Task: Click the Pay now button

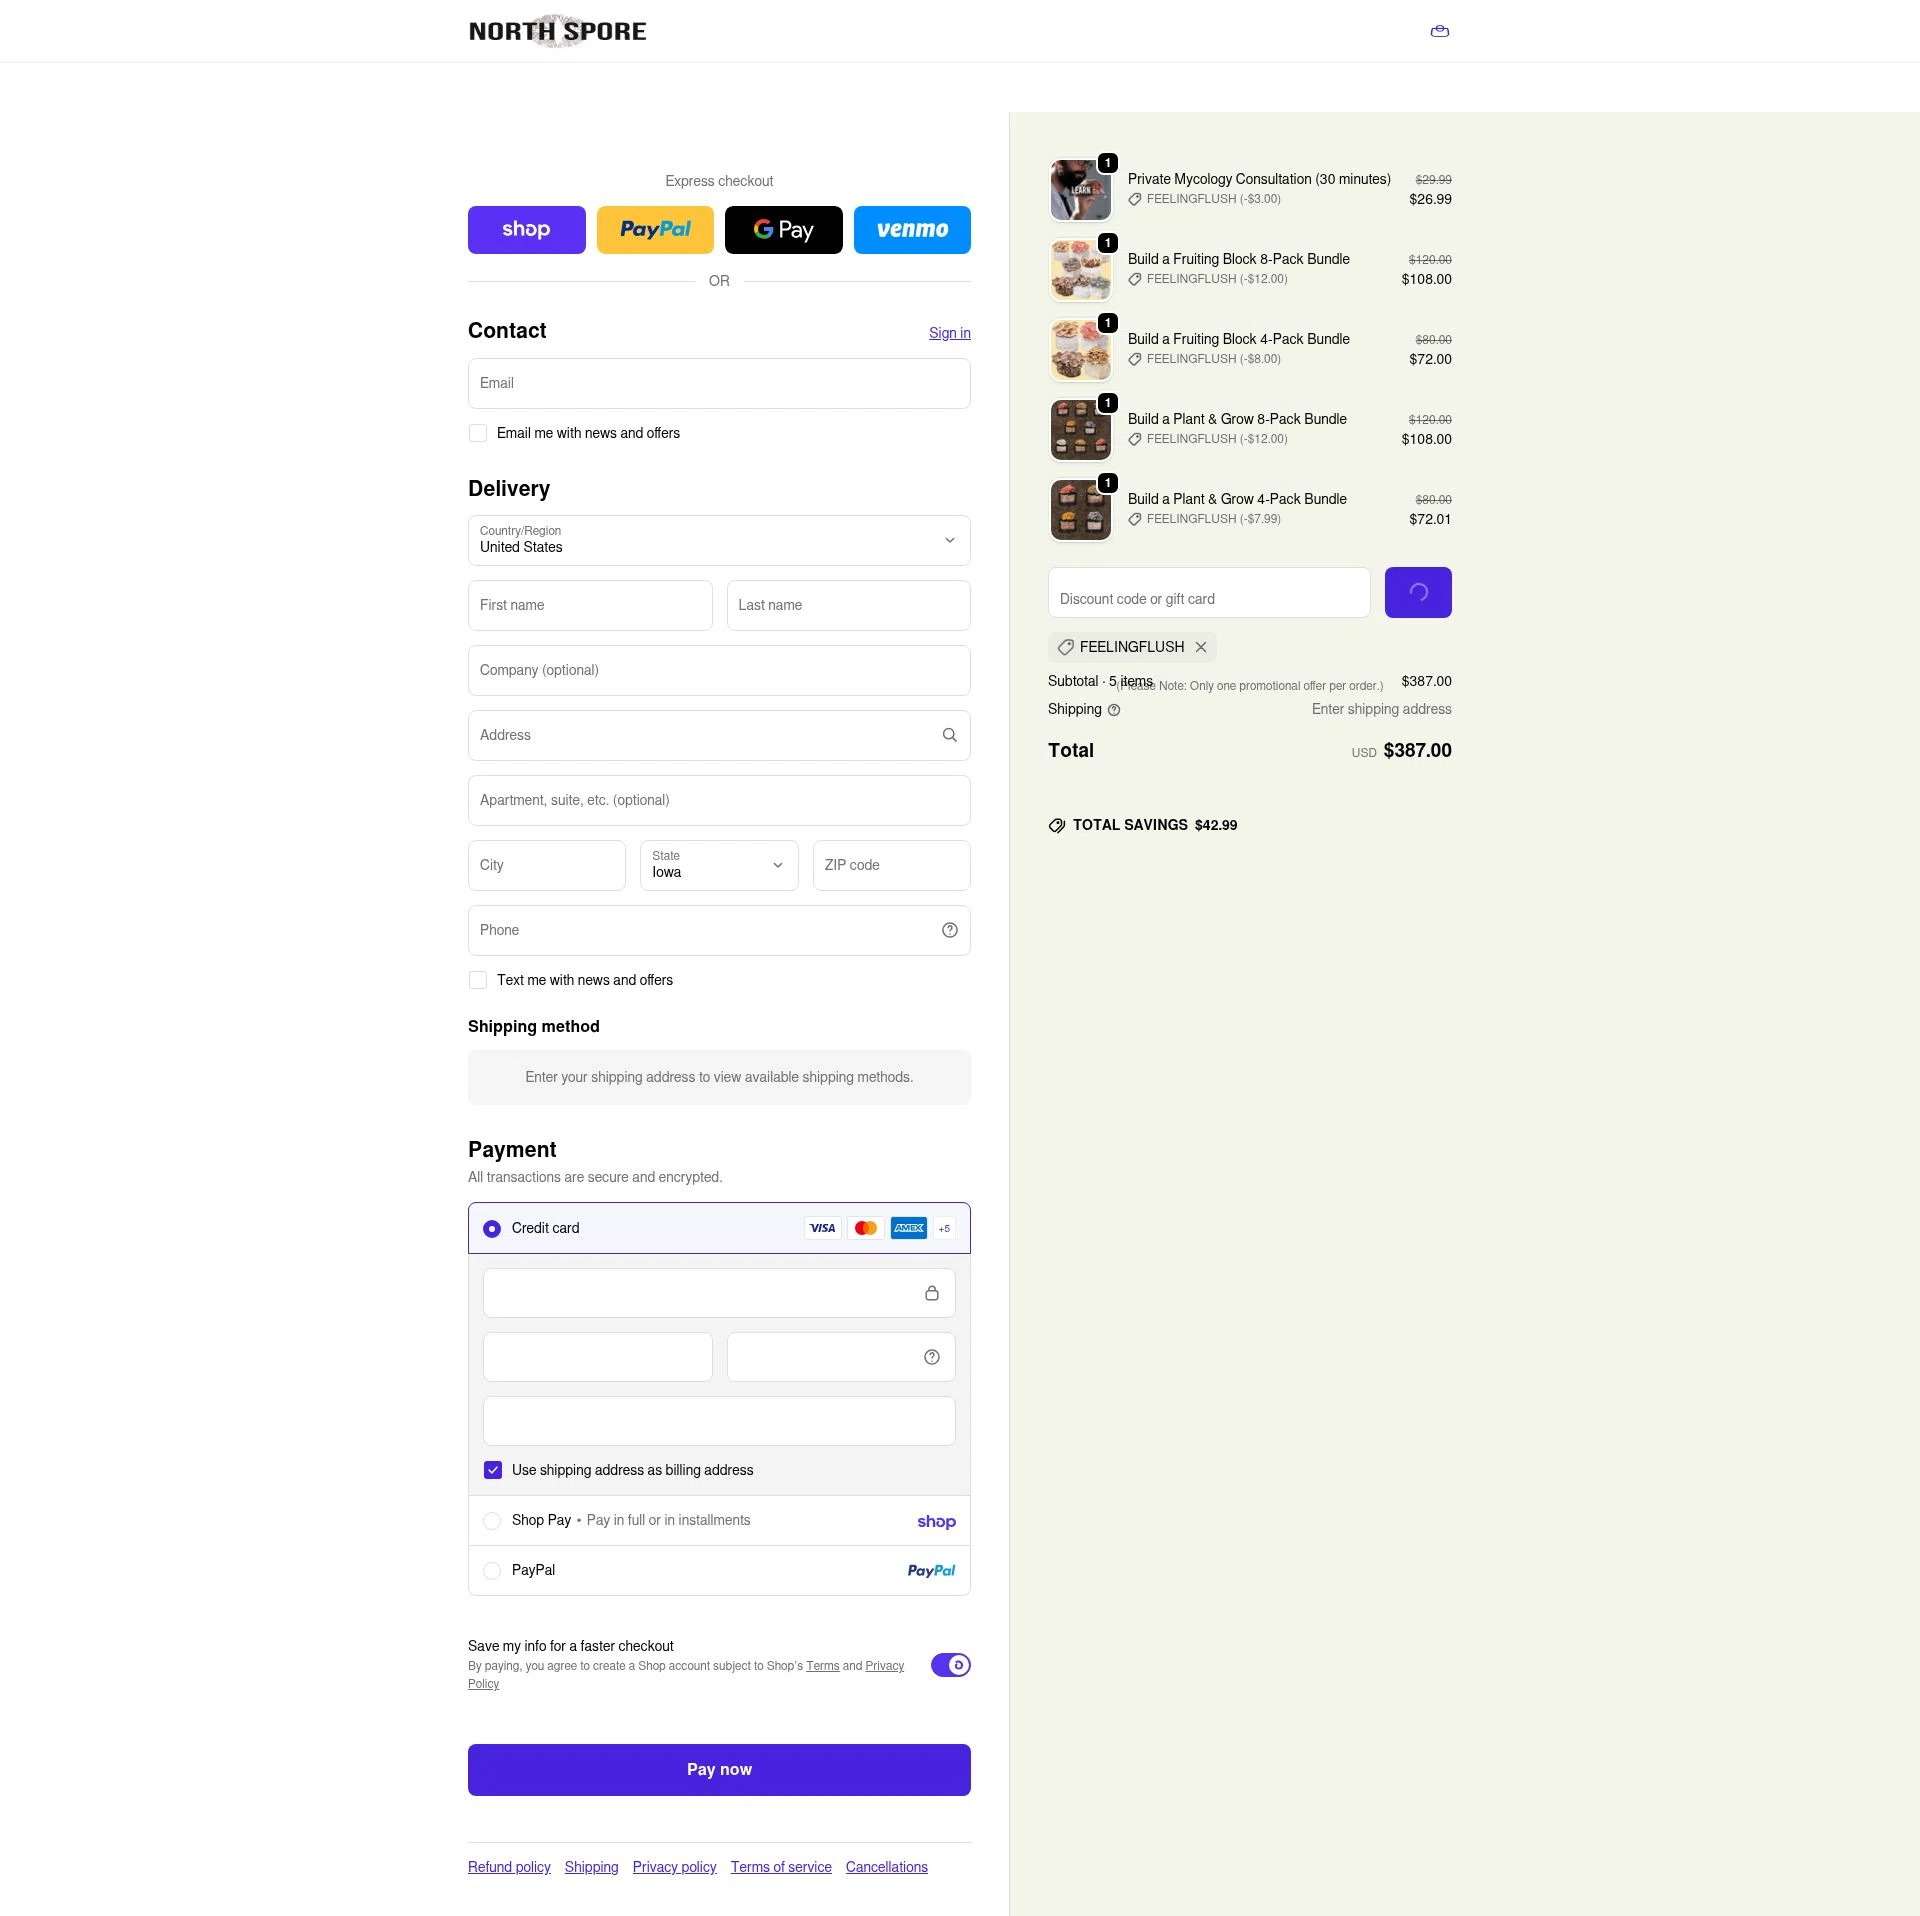Action: pyautogui.click(x=719, y=1770)
